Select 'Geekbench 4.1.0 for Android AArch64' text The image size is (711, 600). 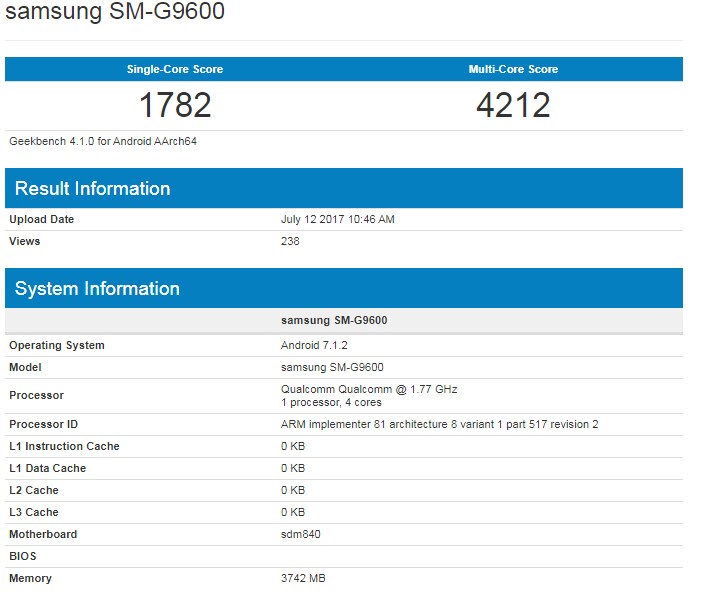coord(103,141)
